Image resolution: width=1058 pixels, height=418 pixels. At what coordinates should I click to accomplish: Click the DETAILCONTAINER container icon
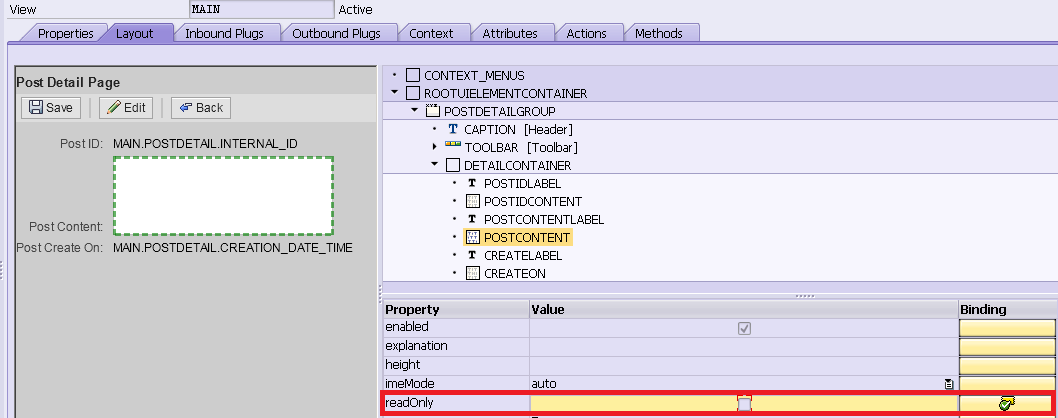coord(453,165)
